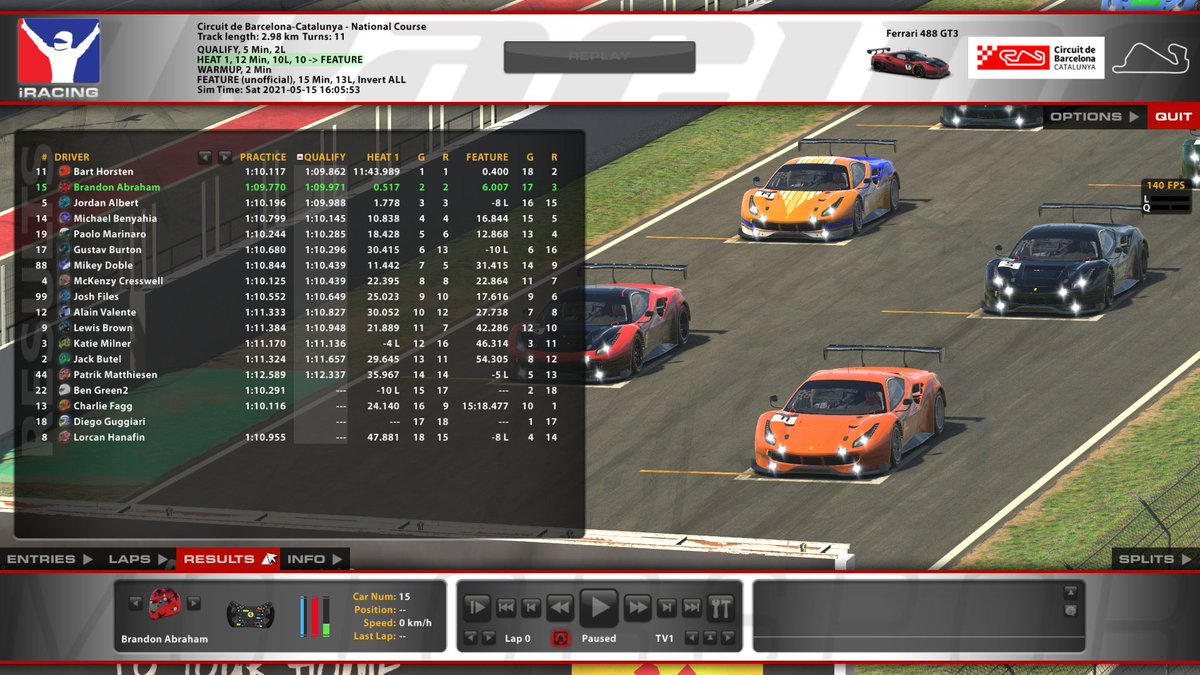1200x675 pixels.
Task: Sort results by Feature column
Action: click(487, 157)
